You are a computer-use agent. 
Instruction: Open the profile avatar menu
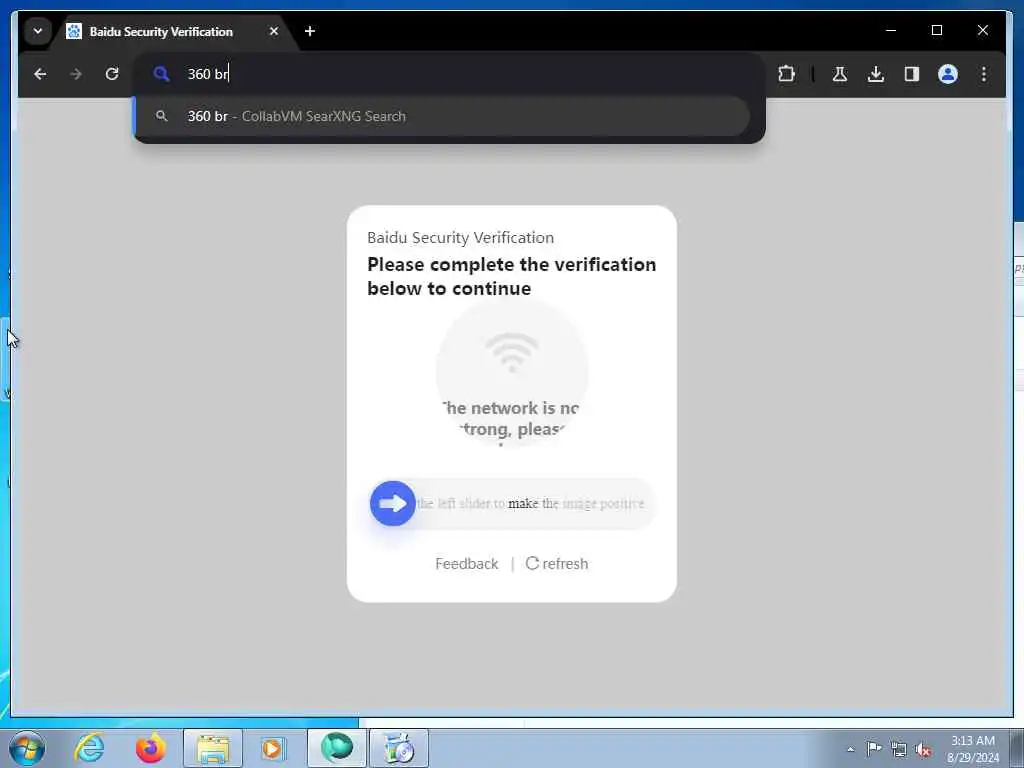[x=948, y=74]
